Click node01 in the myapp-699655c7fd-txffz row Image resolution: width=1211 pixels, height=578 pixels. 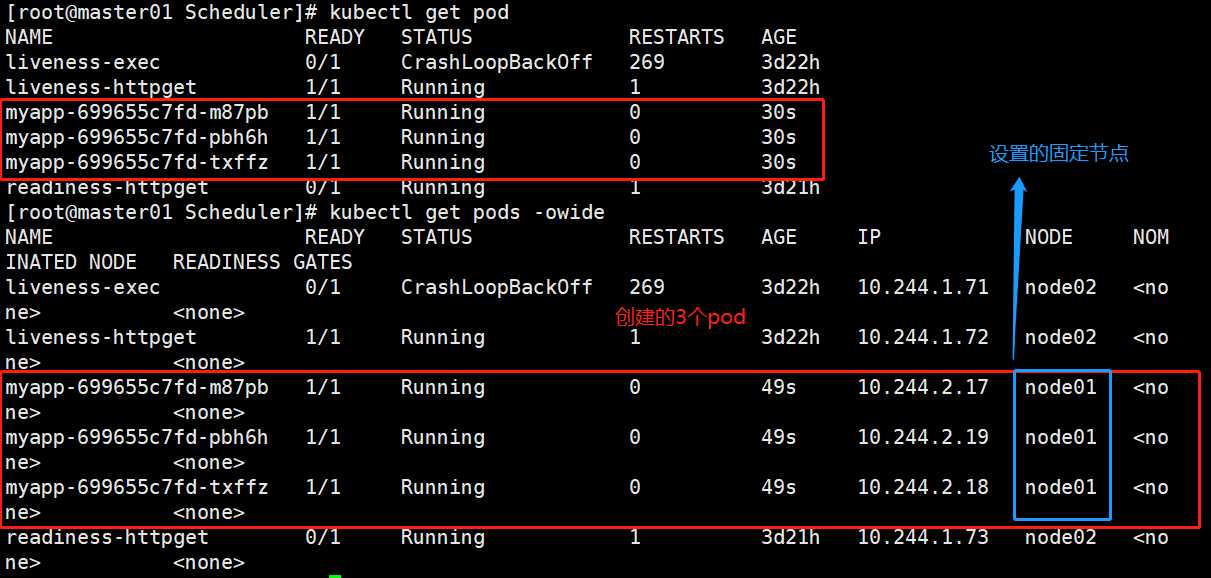pyautogui.click(x=1061, y=487)
